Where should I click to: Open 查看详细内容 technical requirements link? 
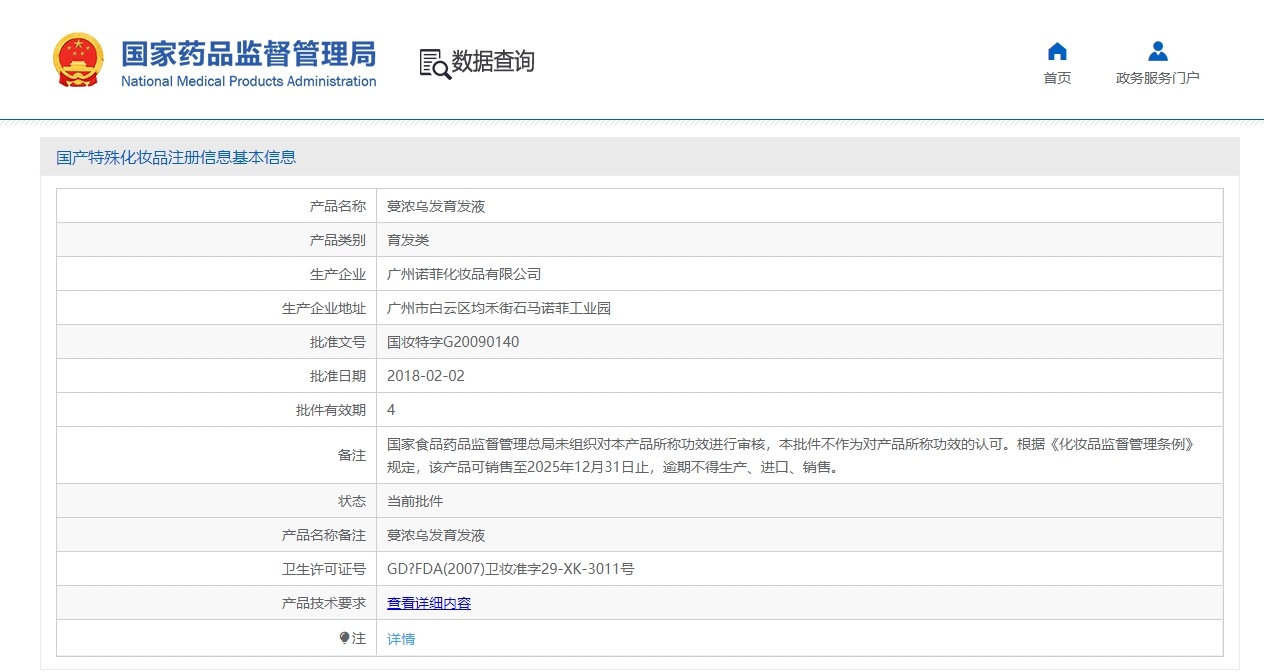coord(429,603)
